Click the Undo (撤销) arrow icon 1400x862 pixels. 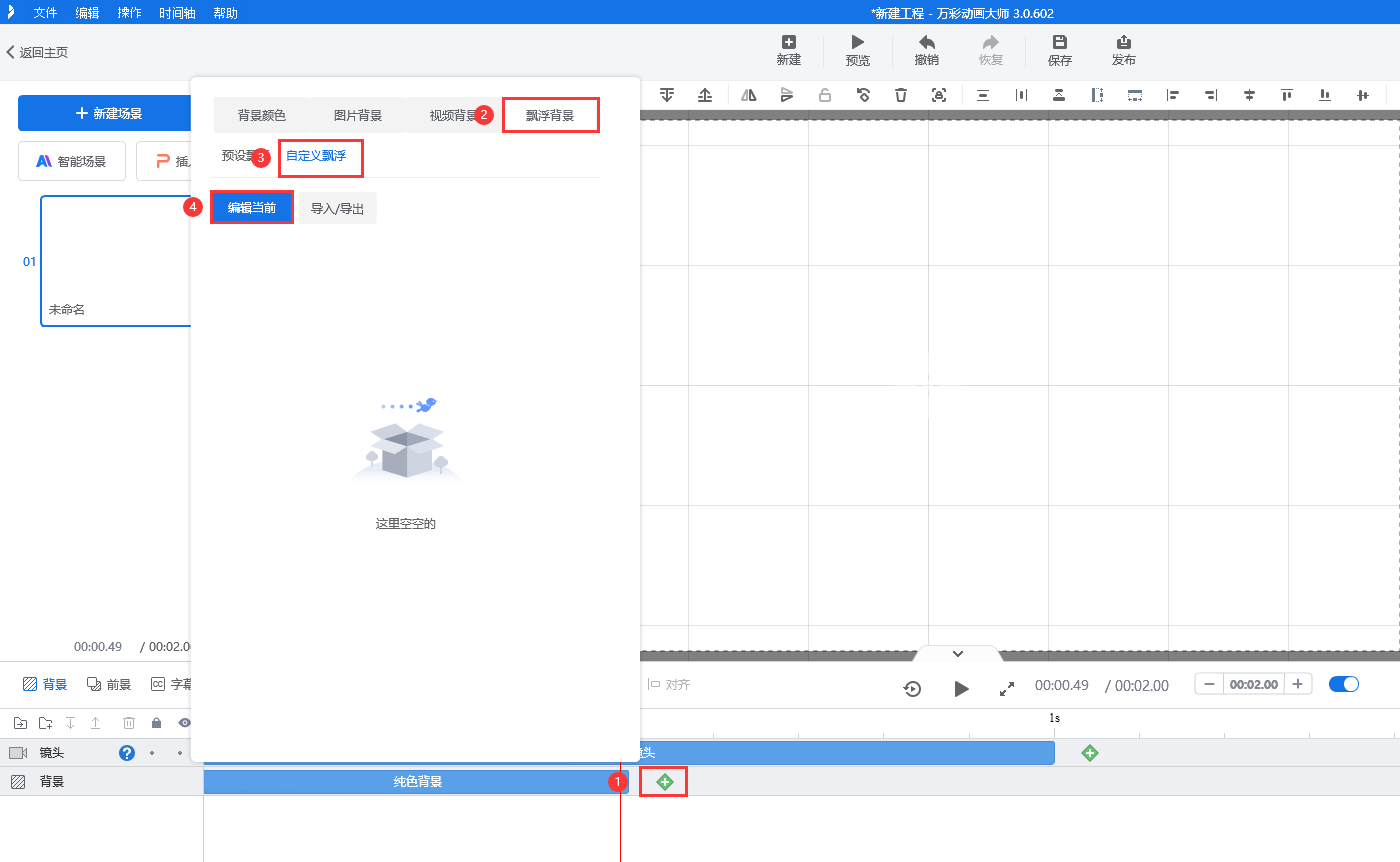[927, 43]
